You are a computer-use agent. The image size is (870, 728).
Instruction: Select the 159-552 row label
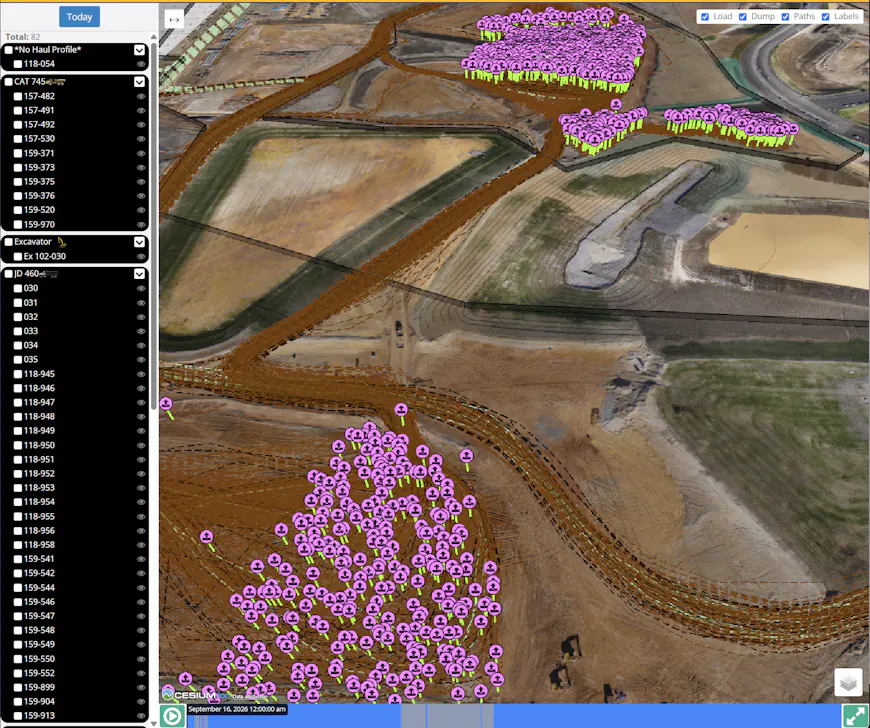coord(39,673)
